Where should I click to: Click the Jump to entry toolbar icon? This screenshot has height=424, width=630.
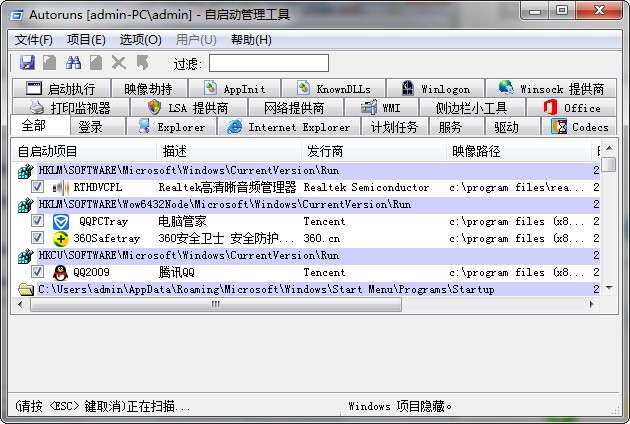click(x=142, y=63)
